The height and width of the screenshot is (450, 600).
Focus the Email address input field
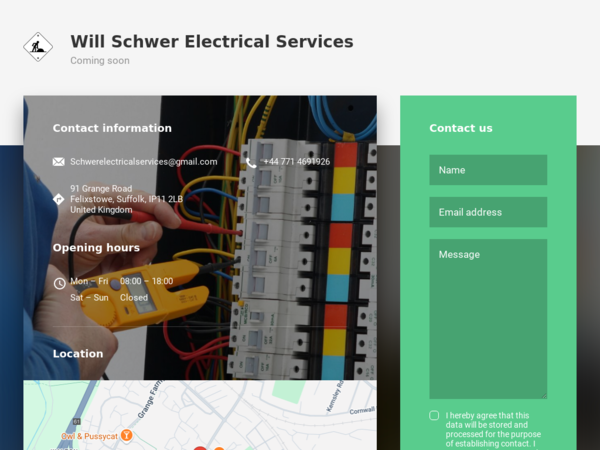point(488,212)
